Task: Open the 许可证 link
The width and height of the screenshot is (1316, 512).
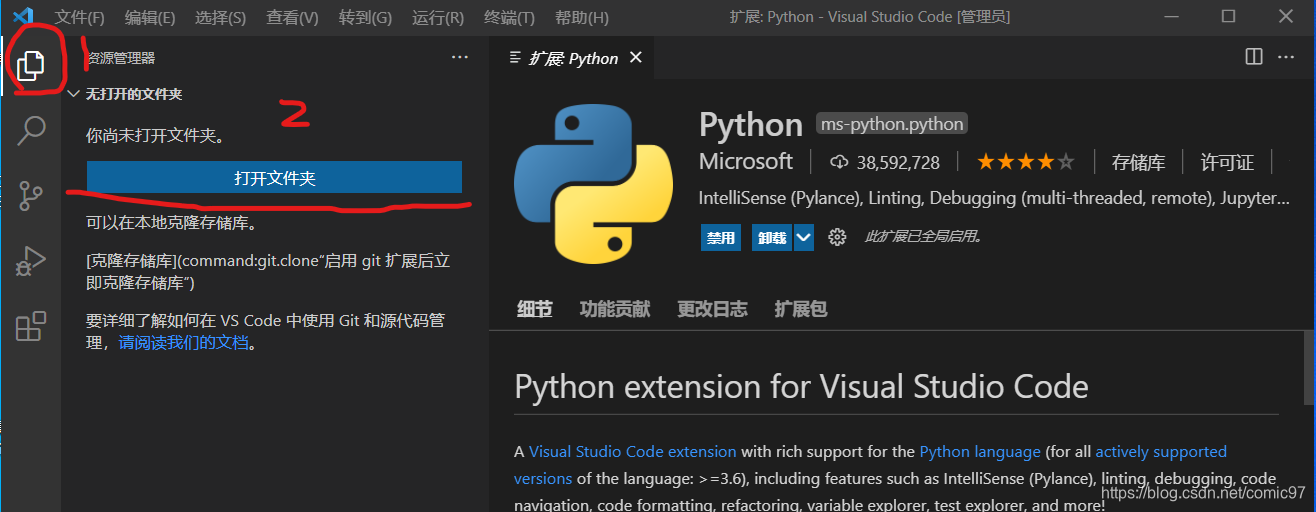Action: [x=1227, y=162]
